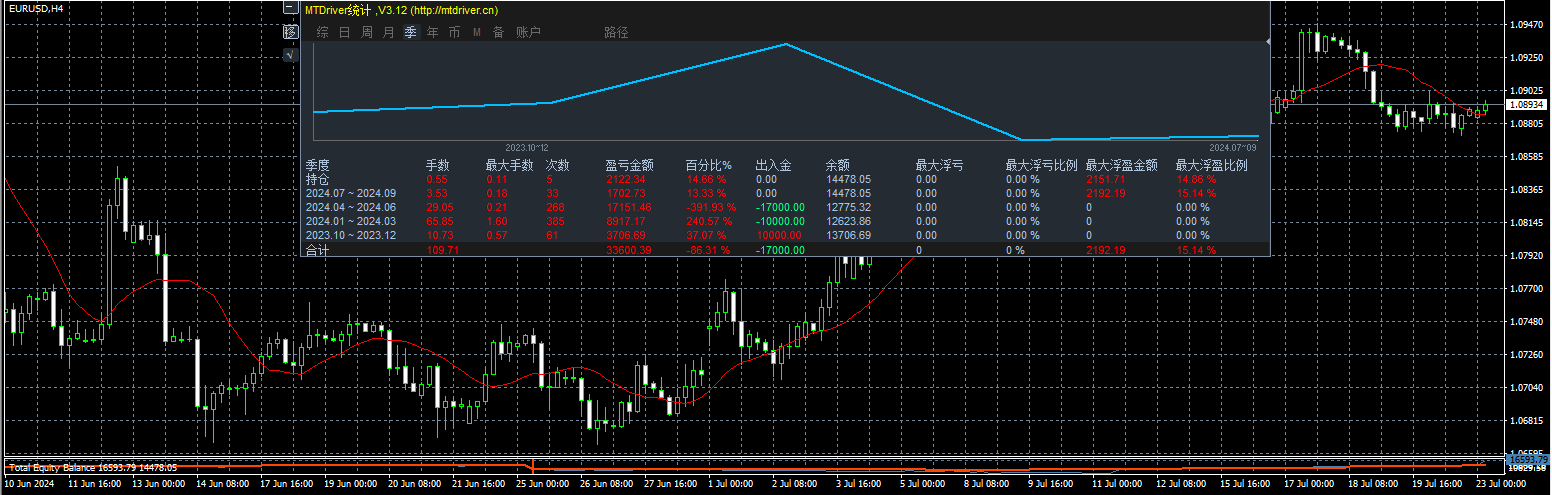Viewport: 1552px width, 495px height.
Task: Switch to the 月 monthly tab
Action: coord(388,32)
